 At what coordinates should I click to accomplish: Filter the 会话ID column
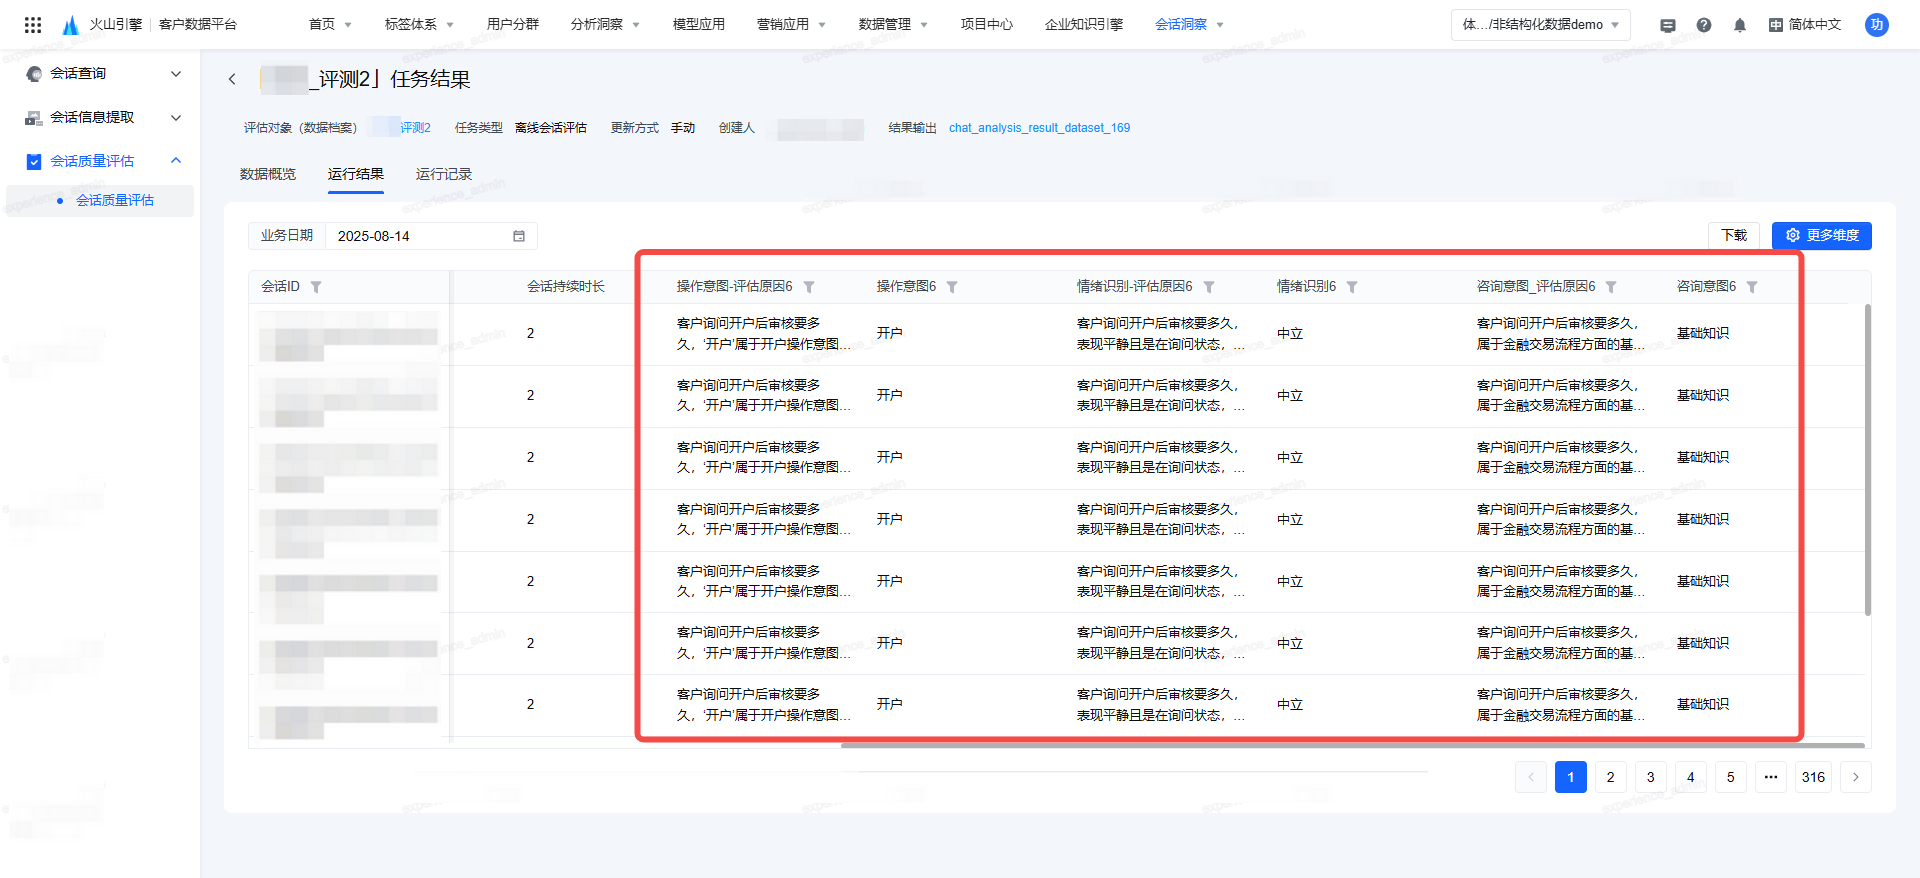[x=316, y=287]
